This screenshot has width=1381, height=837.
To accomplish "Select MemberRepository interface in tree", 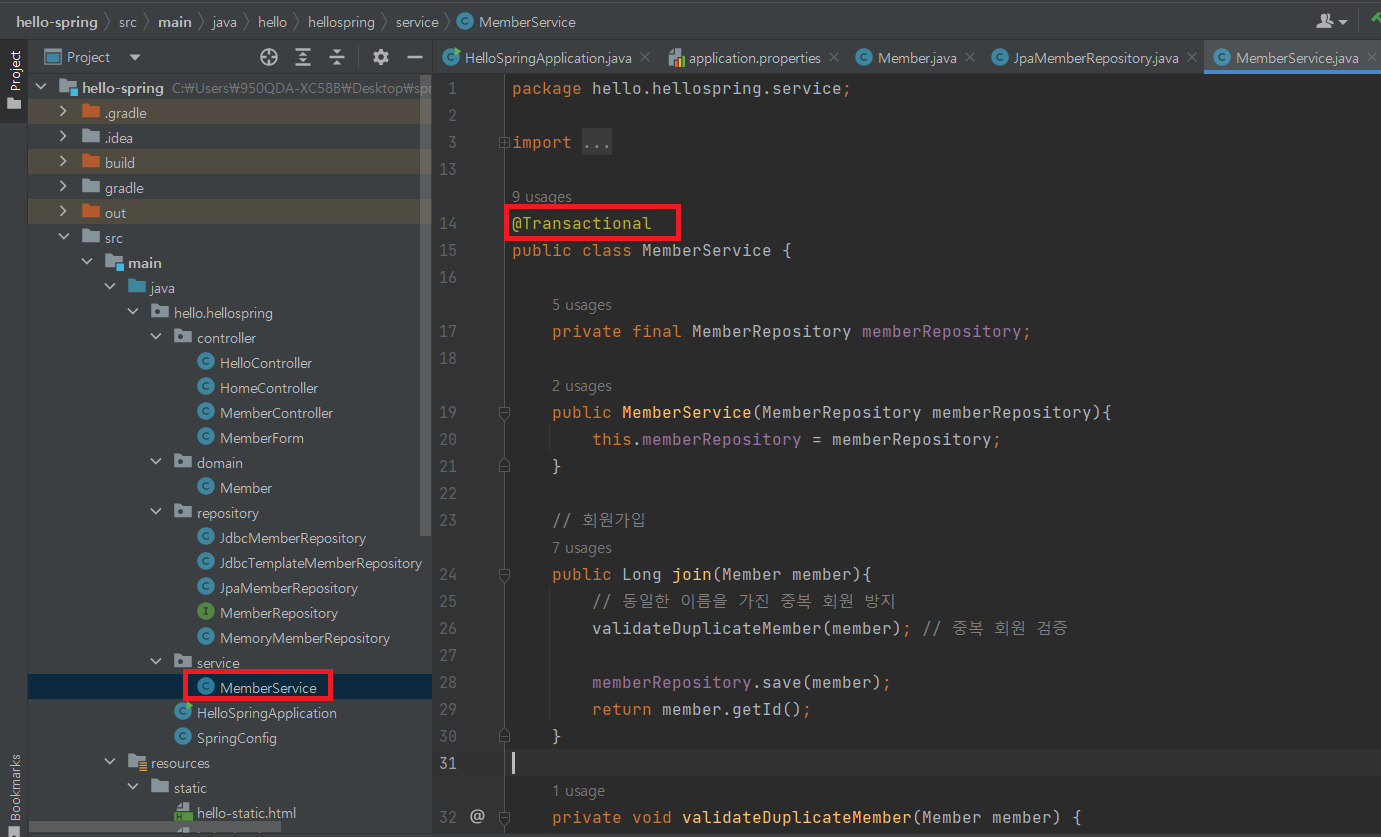I will pos(279,613).
